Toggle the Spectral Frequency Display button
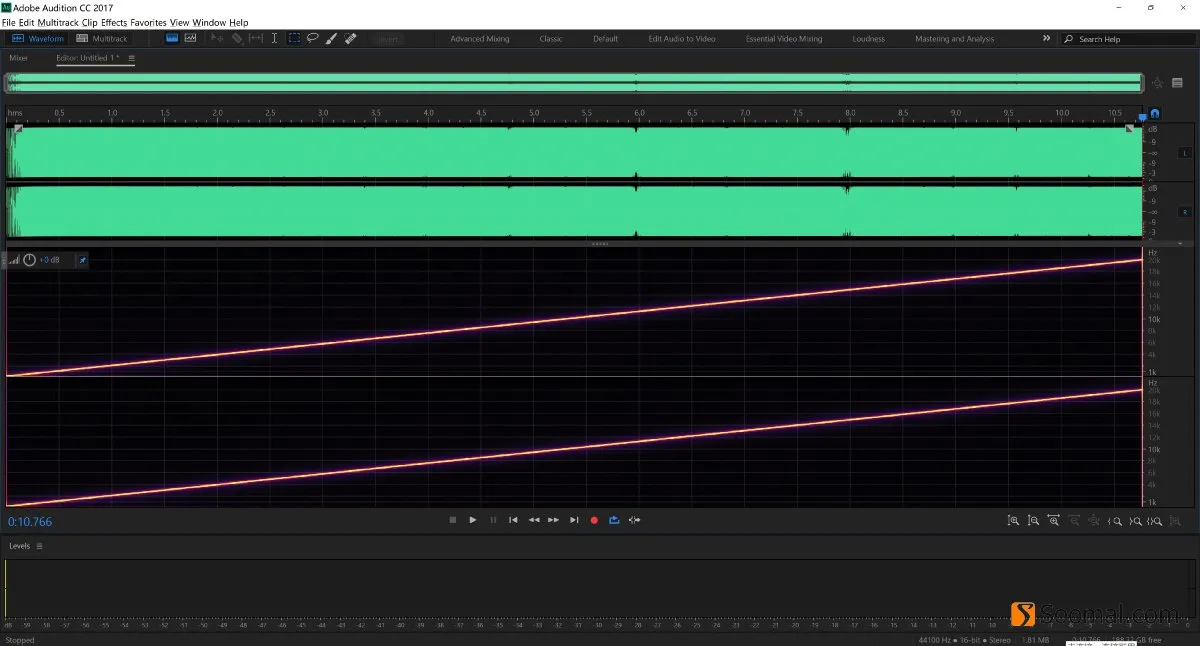 [172, 38]
